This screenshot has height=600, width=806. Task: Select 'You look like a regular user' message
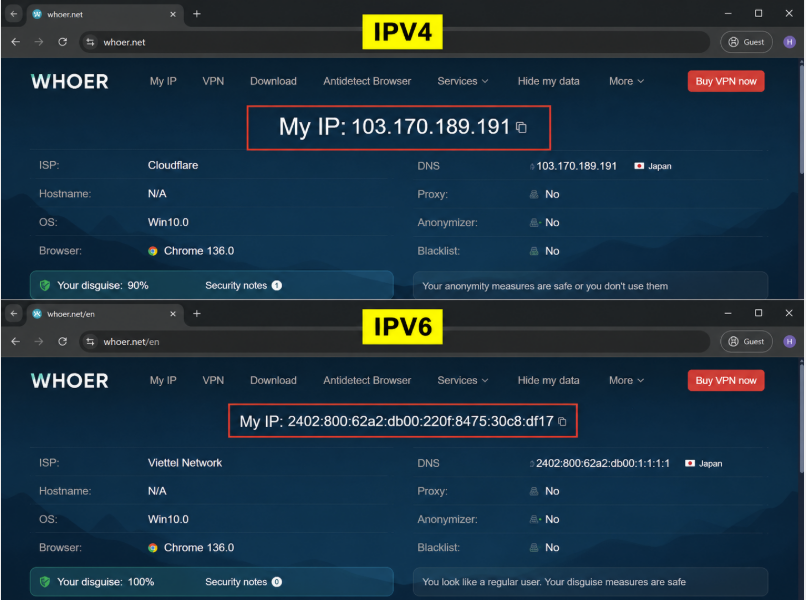(554, 582)
